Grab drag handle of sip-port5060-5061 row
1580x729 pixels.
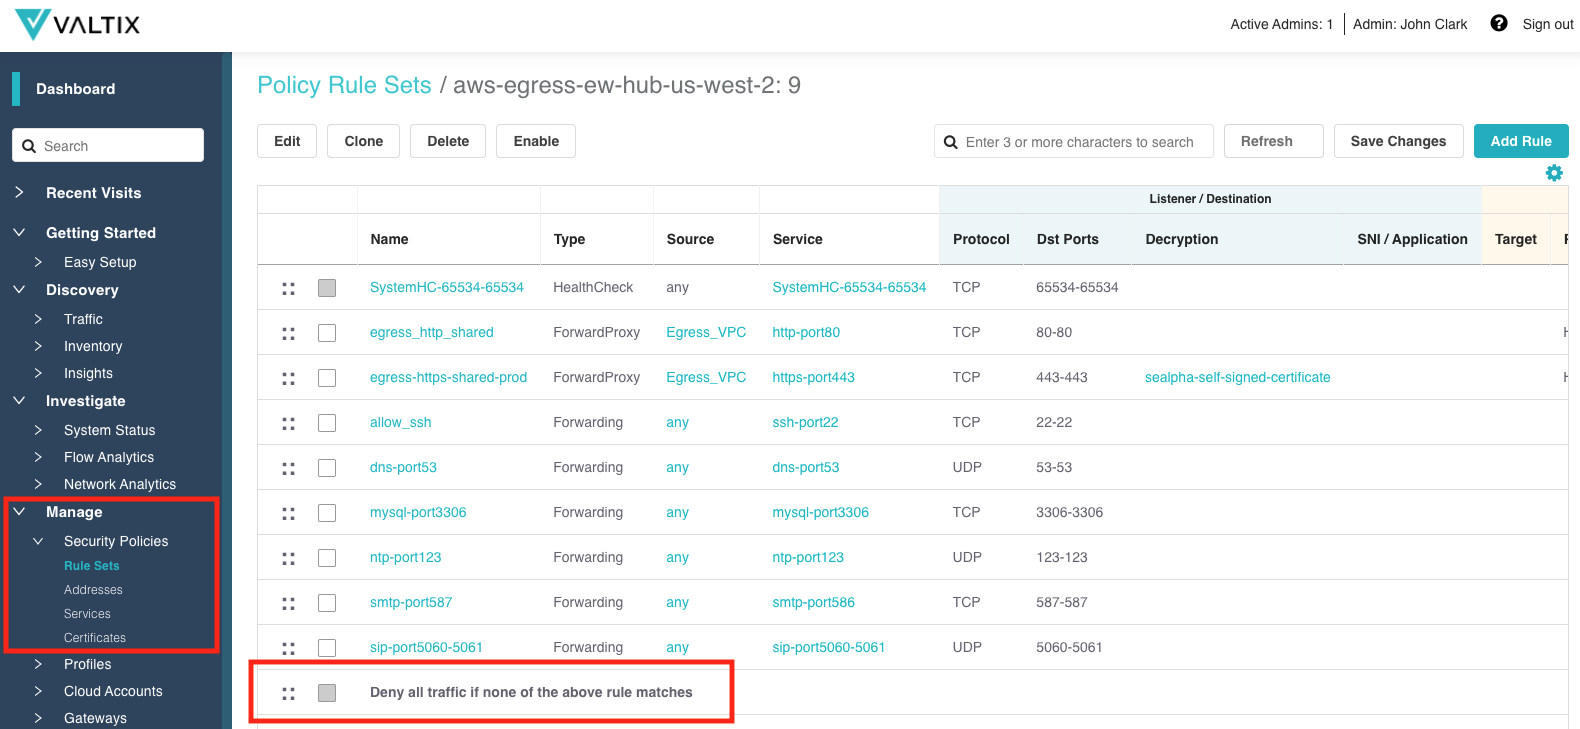point(288,648)
